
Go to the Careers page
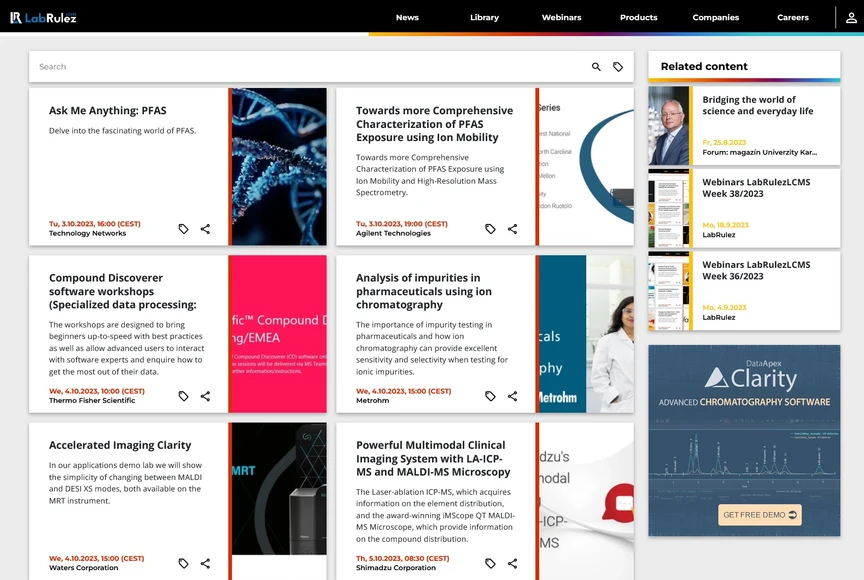(x=792, y=17)
